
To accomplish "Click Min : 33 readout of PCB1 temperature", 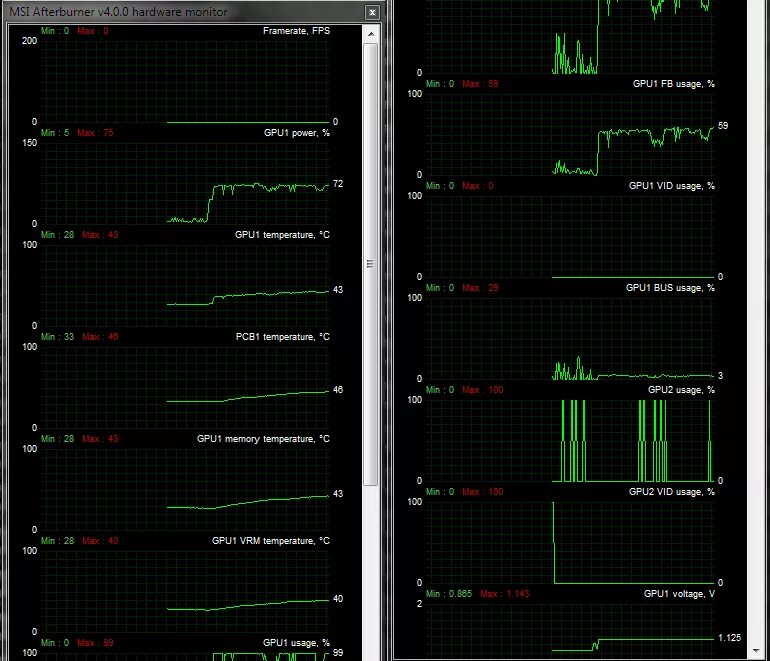I will 57,337.
